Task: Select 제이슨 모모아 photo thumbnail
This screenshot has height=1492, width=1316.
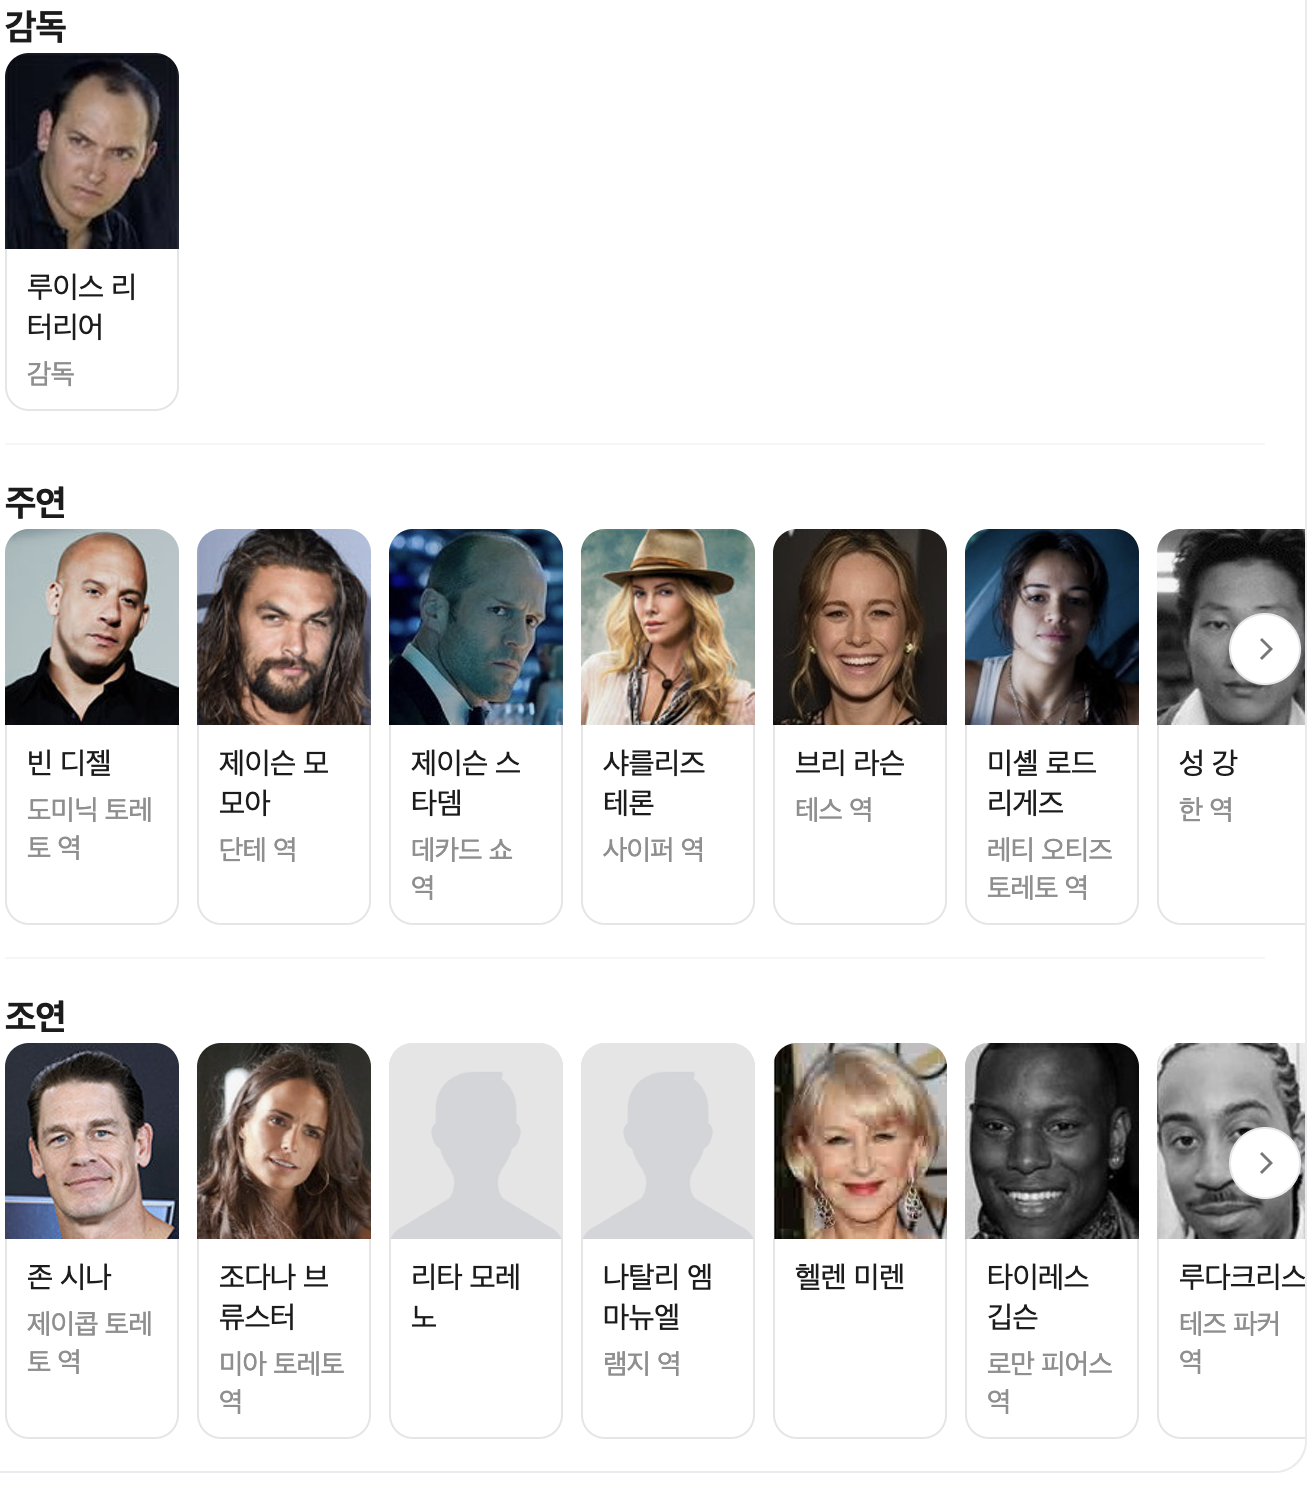Action: (284, 627)
